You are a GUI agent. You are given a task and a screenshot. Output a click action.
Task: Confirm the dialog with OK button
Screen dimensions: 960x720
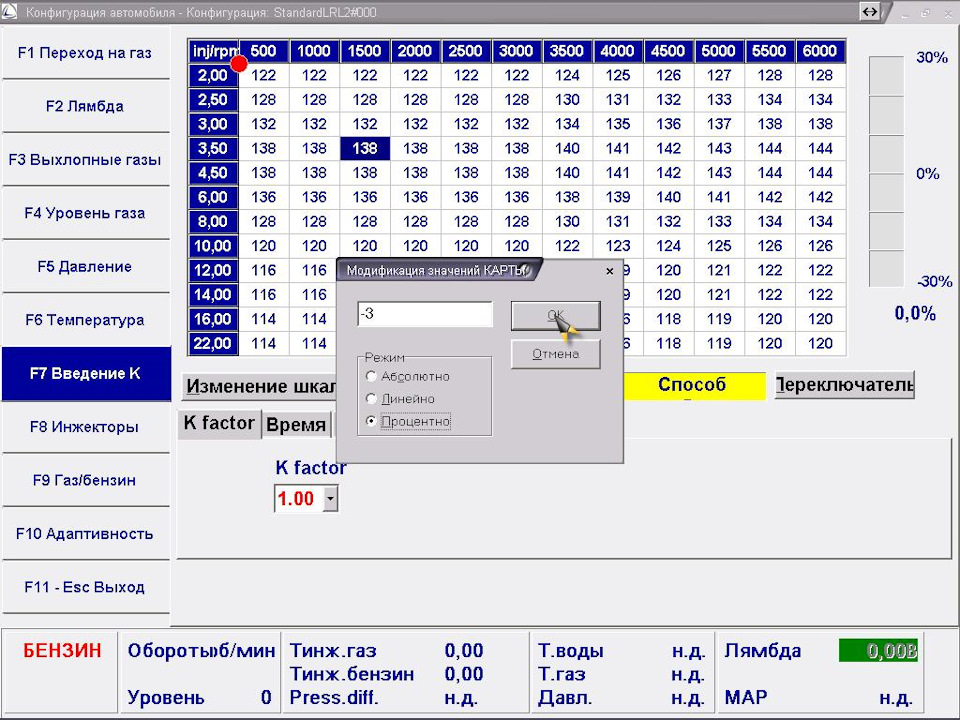(555, 315)
